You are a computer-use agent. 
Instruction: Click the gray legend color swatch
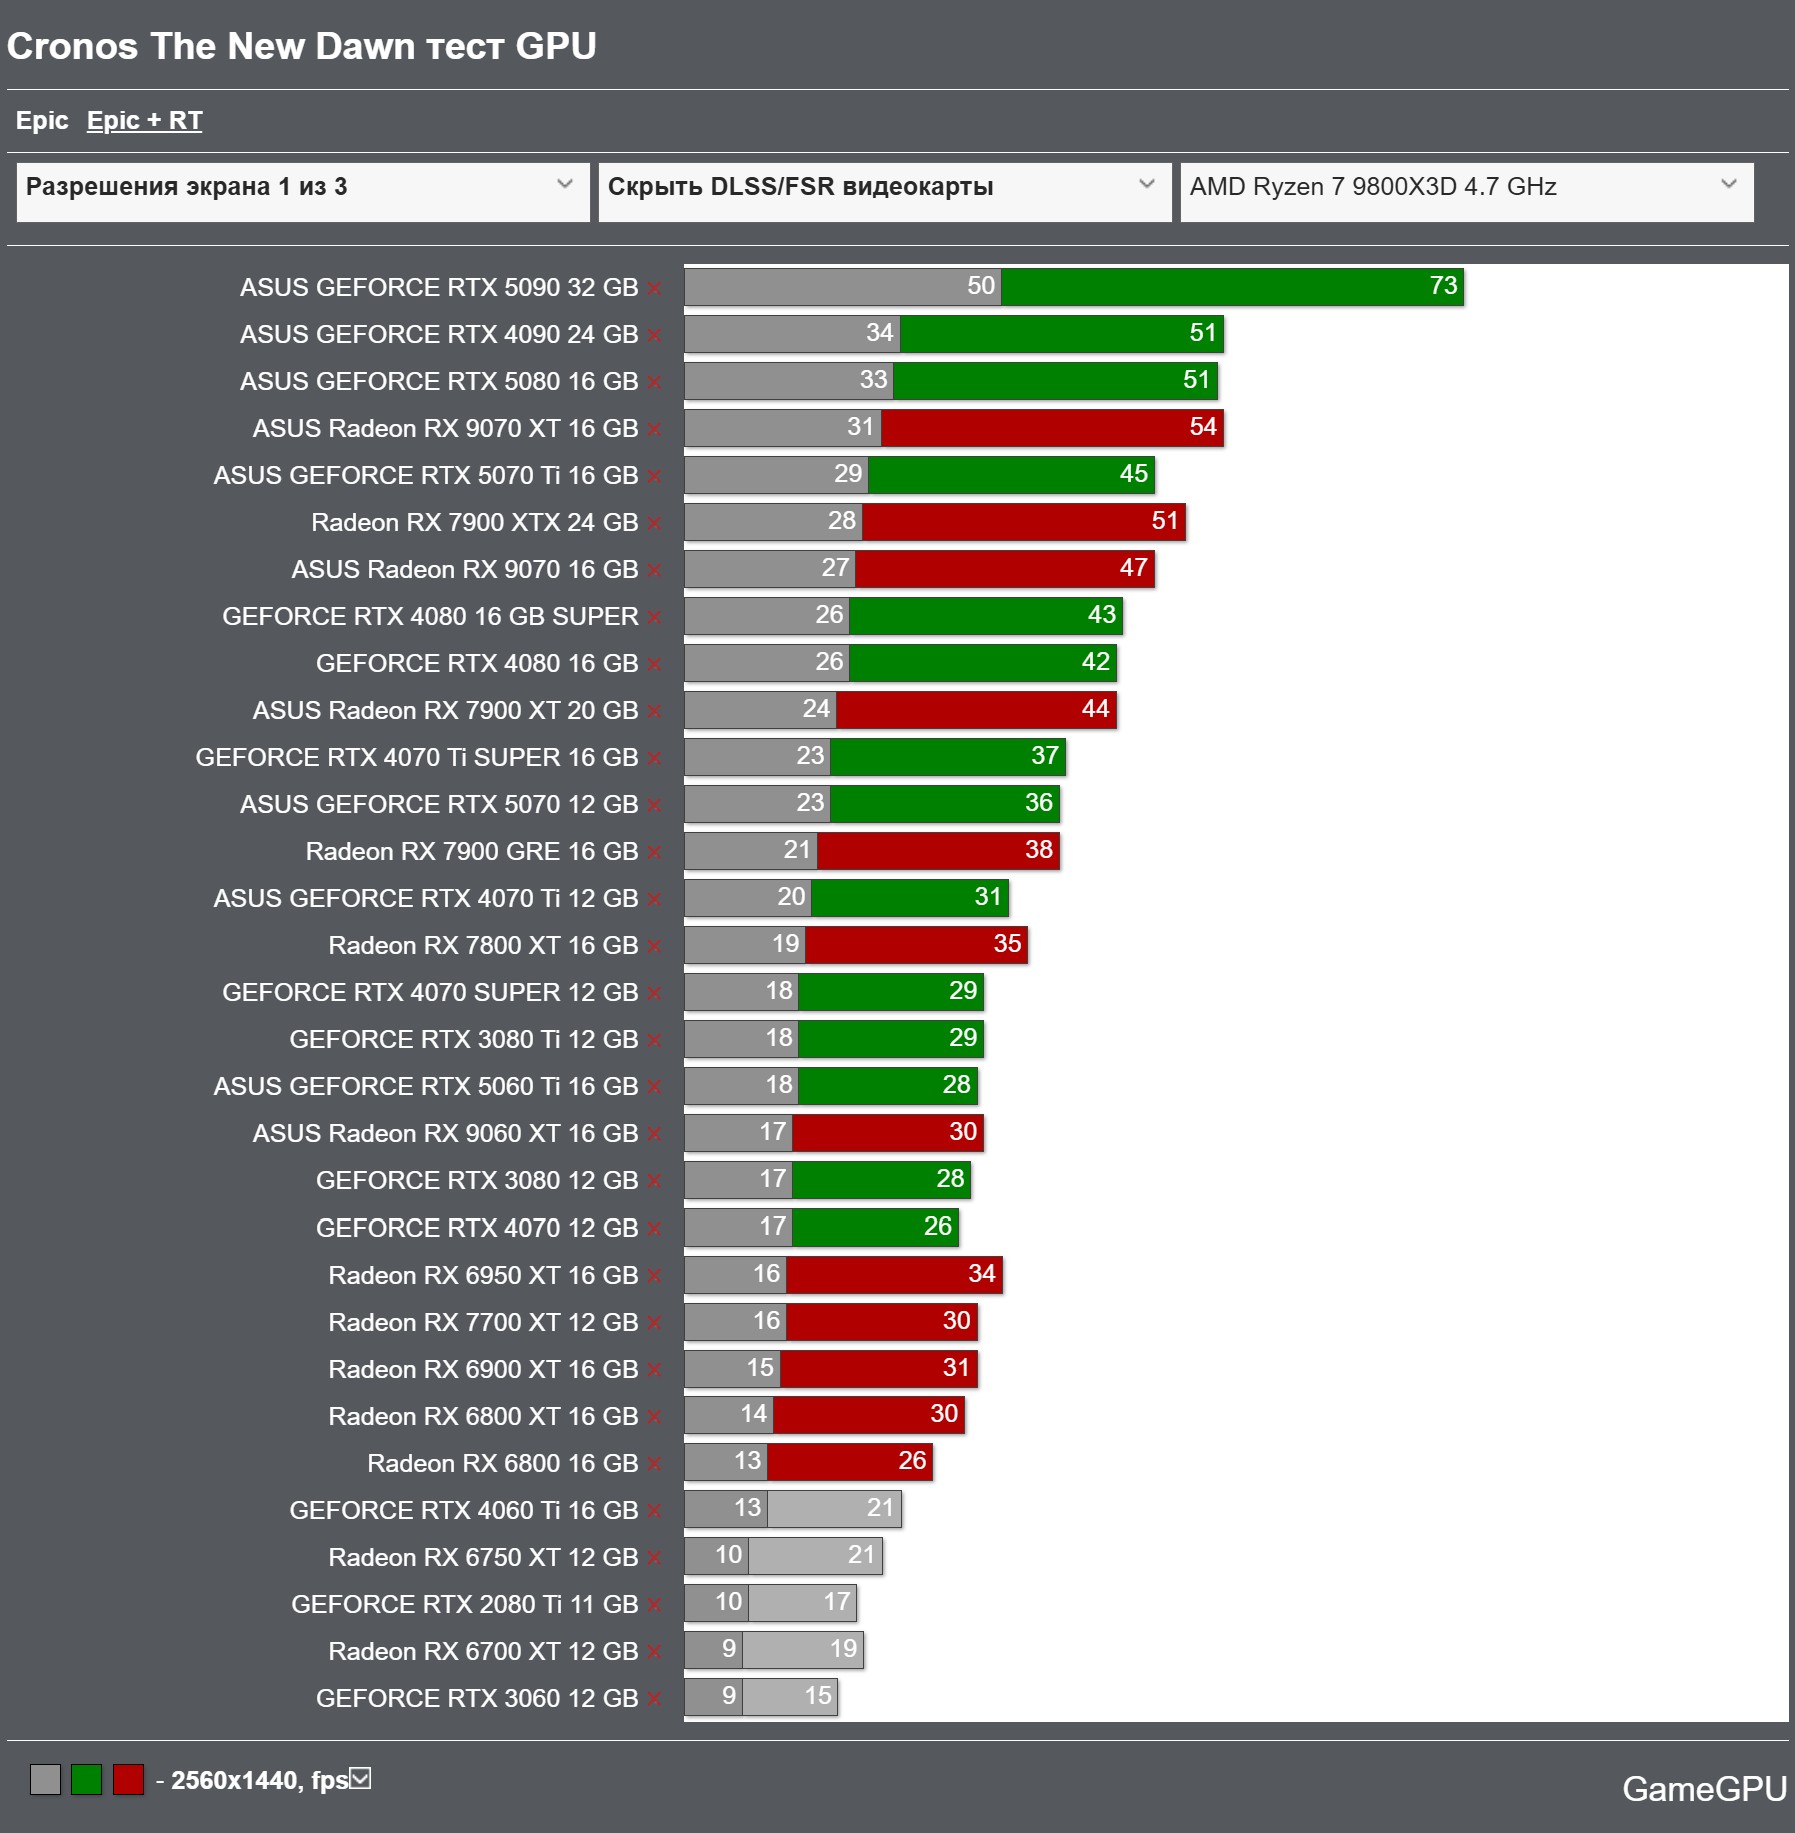[45, 1780]
